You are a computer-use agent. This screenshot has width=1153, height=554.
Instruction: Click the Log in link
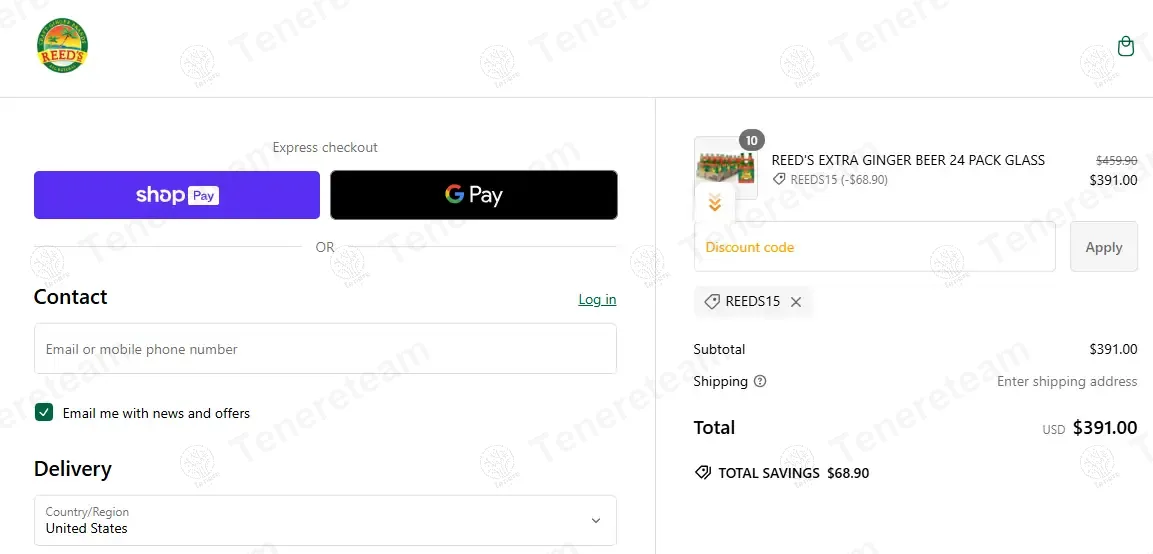(597, 299)
